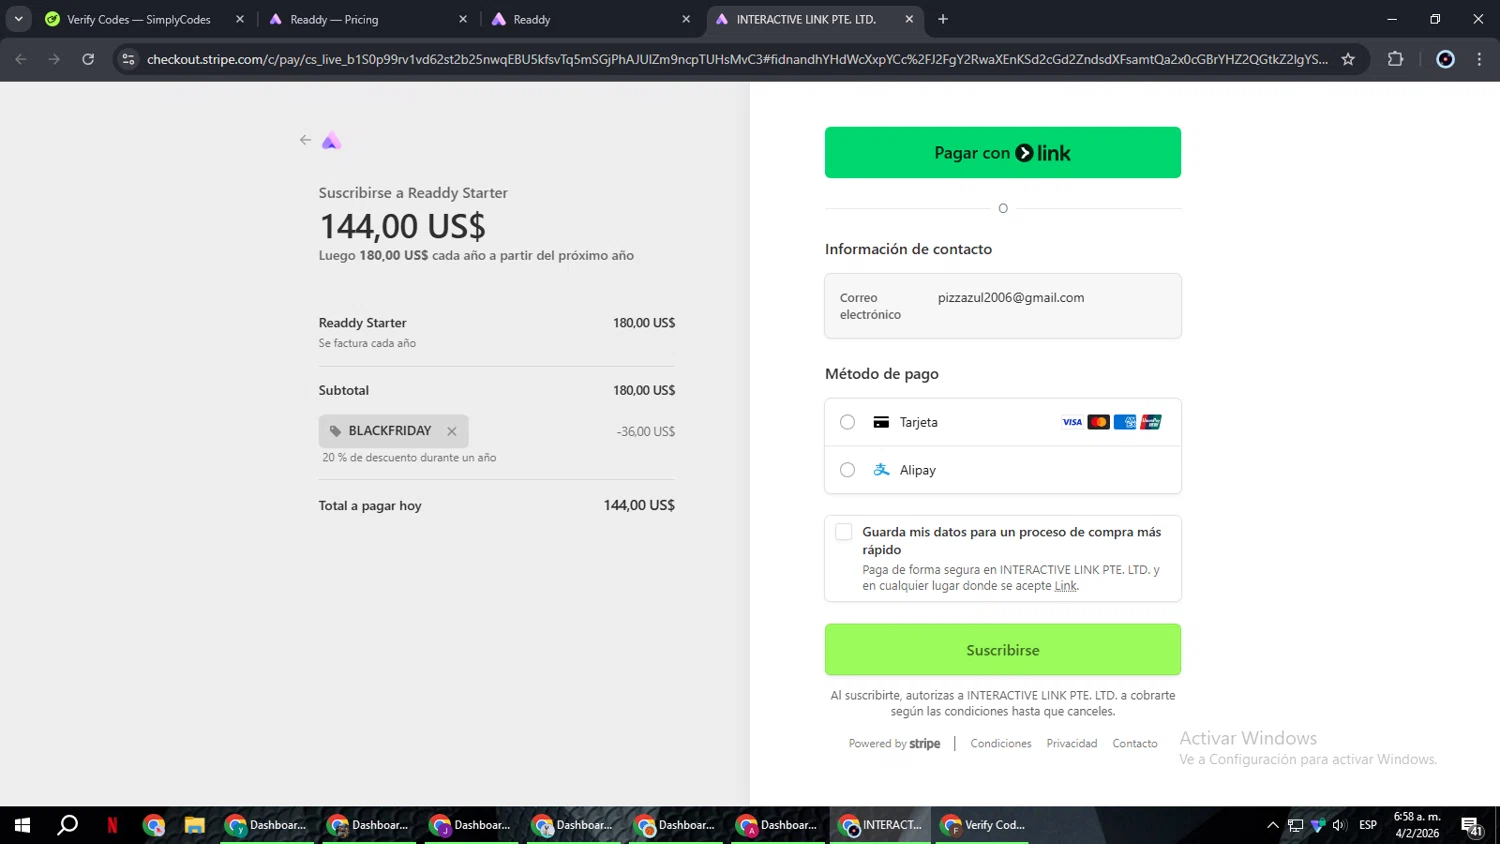The image size is (1500, 844).
Task: Show hidden system tray icons
Action: (1272, 825)
